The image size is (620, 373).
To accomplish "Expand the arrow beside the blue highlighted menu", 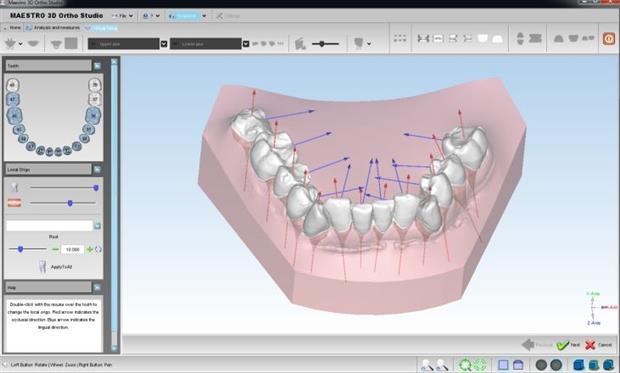I will click(x=204, y=16).
